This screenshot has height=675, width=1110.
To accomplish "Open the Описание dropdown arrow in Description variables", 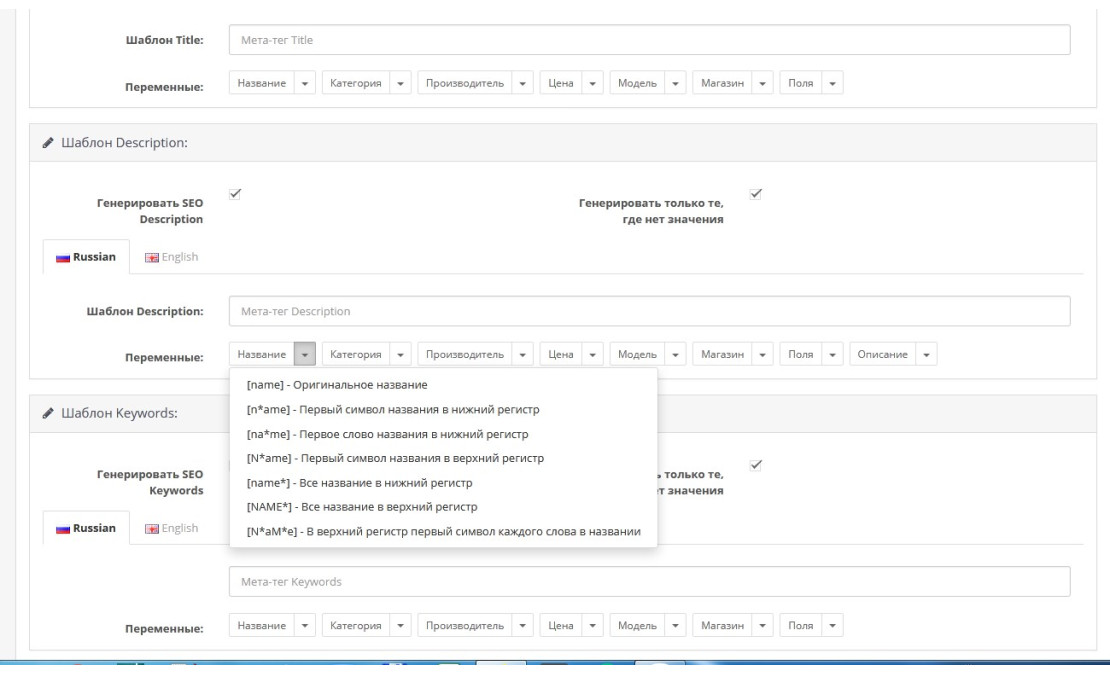I will tap(926, 355).
